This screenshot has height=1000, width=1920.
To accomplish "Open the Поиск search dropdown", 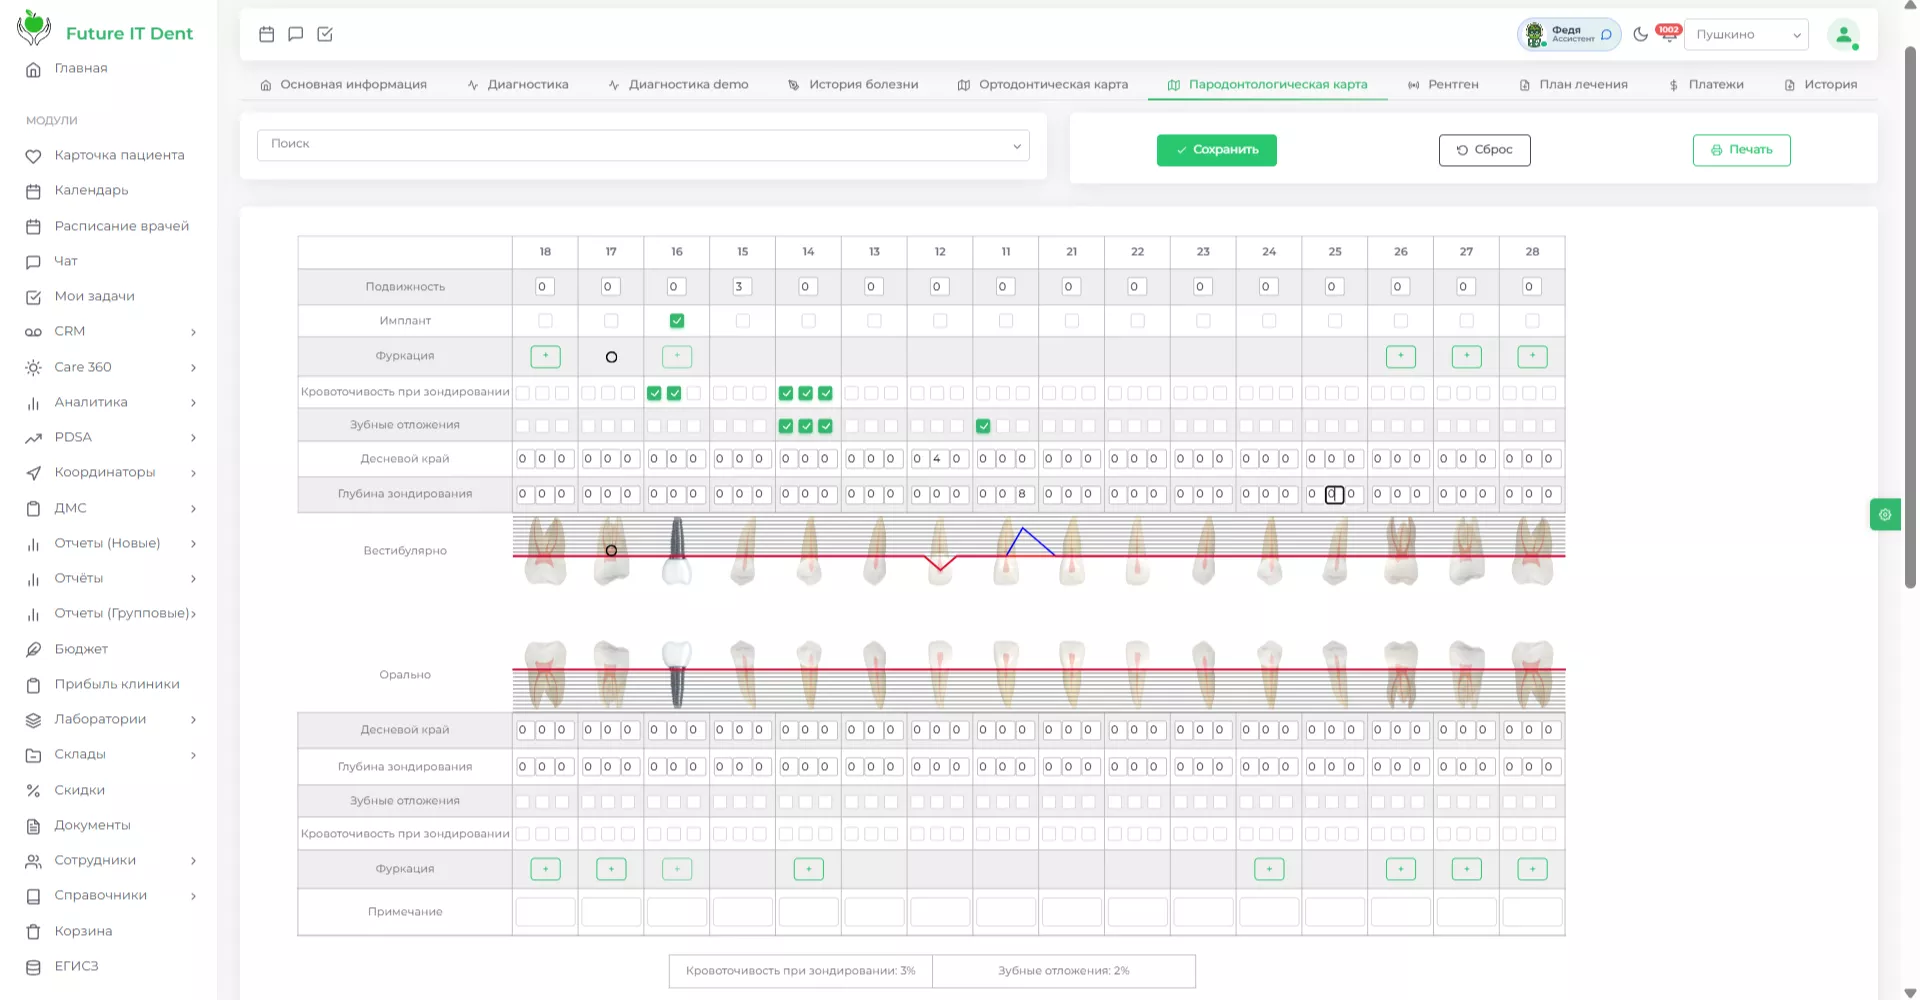I will point(643,145).
